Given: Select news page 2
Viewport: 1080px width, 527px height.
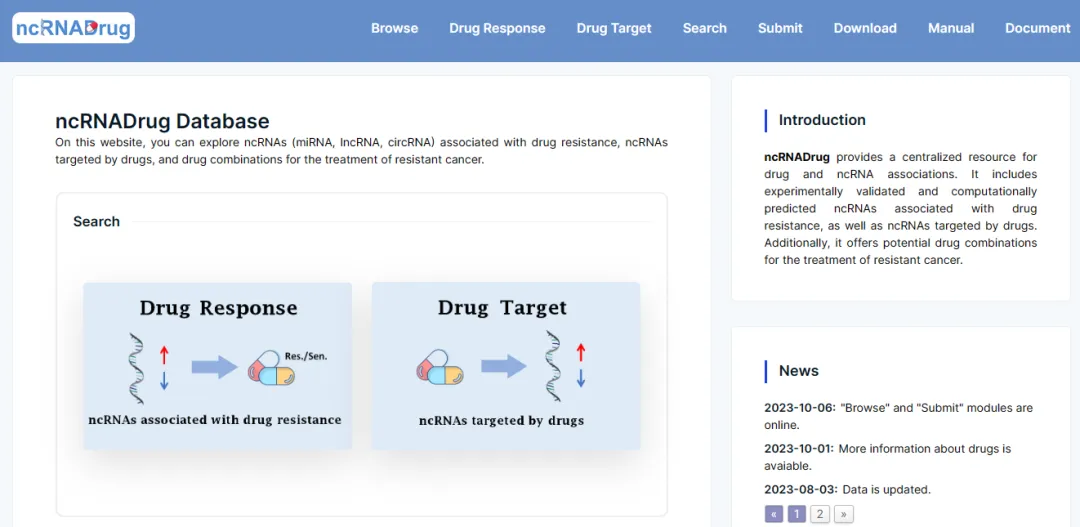Looking at the screenshot, I should click(x=820, y=514).
